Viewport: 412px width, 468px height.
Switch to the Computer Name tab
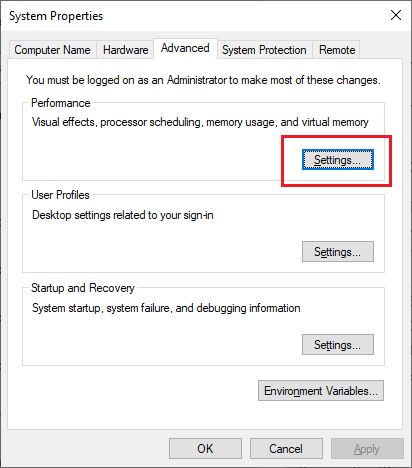52,50
